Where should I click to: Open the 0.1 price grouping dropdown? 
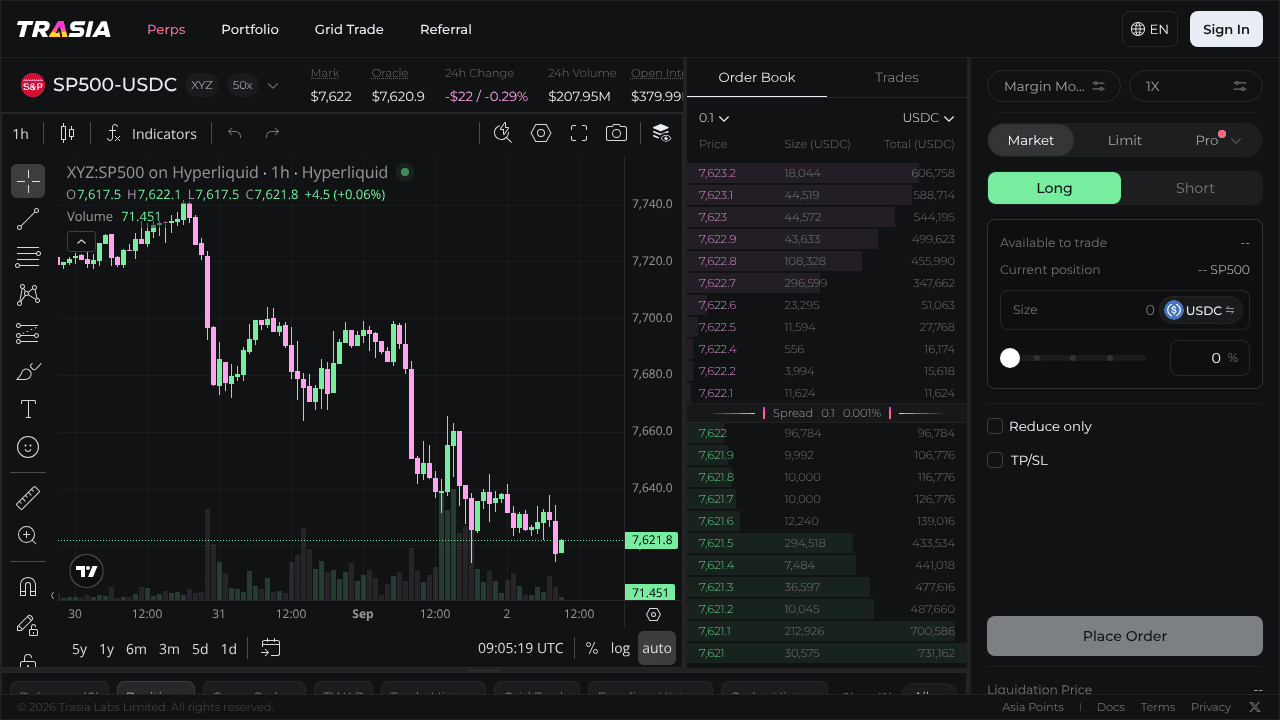coord(714,118)
